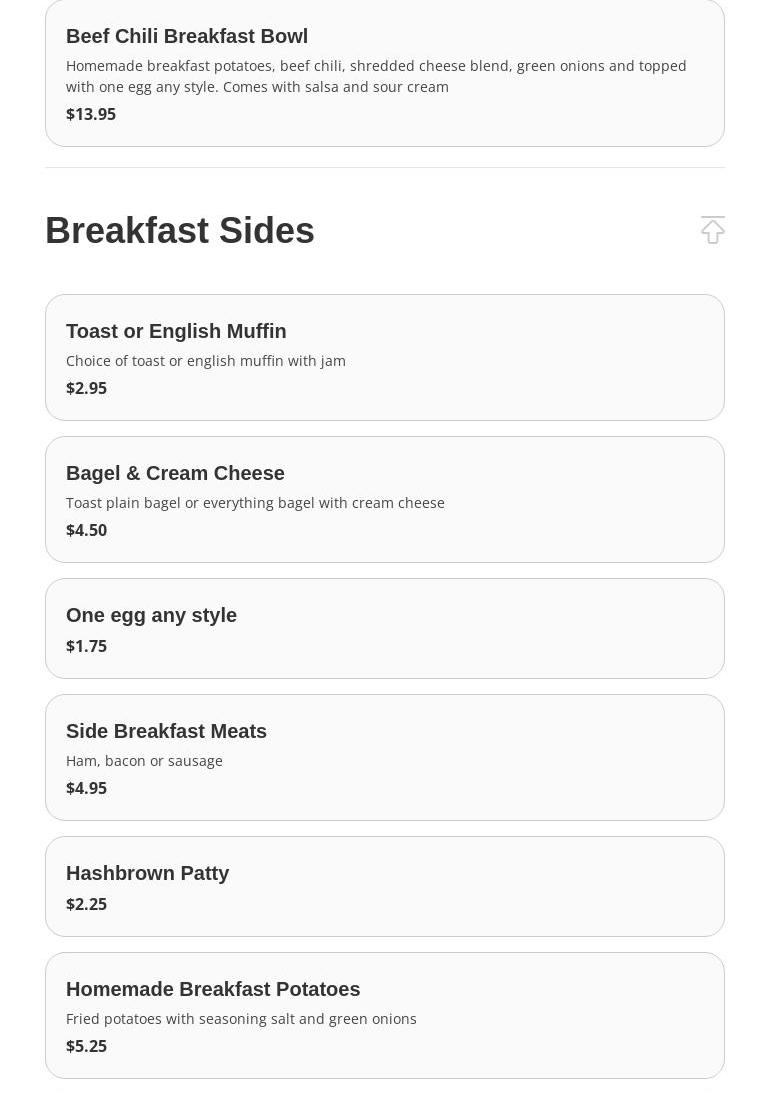Pick the Hashbrown Patty title
Viewport: 770px width, 1093px height.
click(x=147, y=873)
